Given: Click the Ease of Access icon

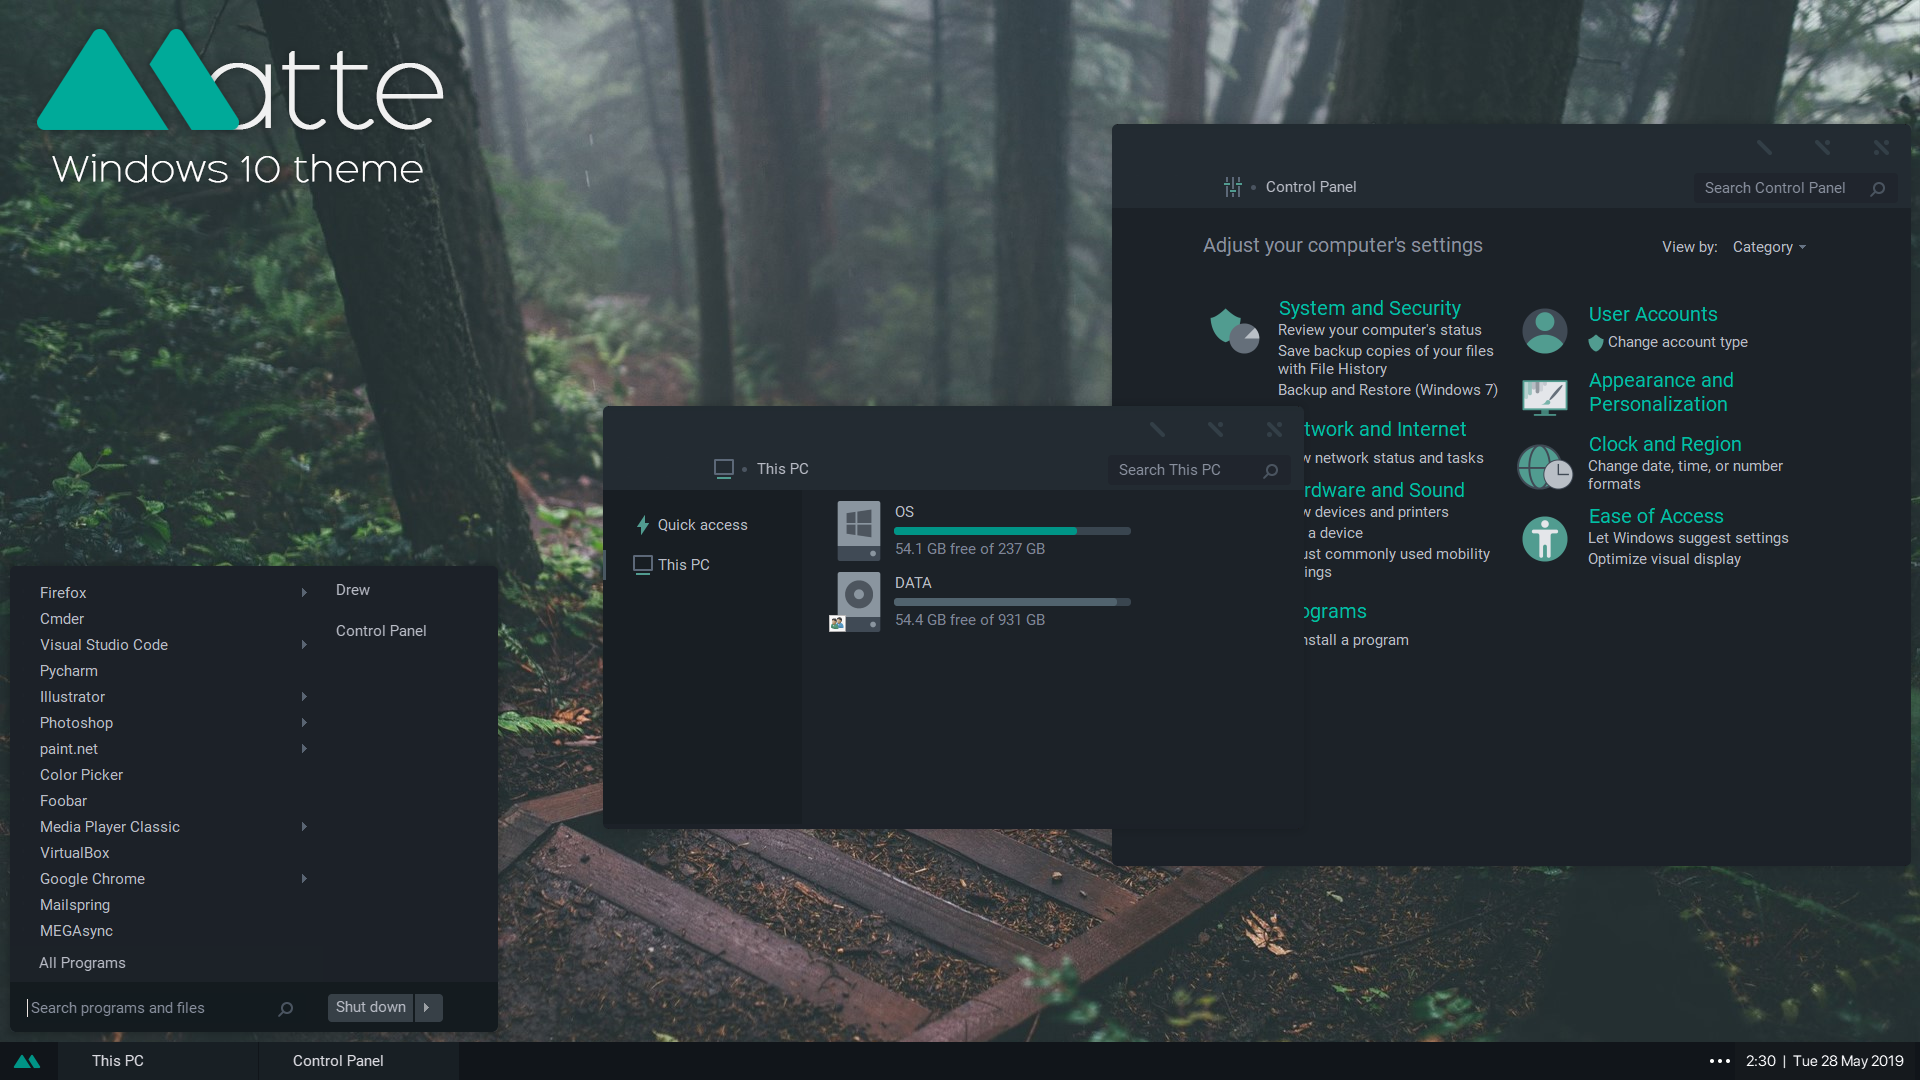Looking at the screenshot, I should point(1544,539).
